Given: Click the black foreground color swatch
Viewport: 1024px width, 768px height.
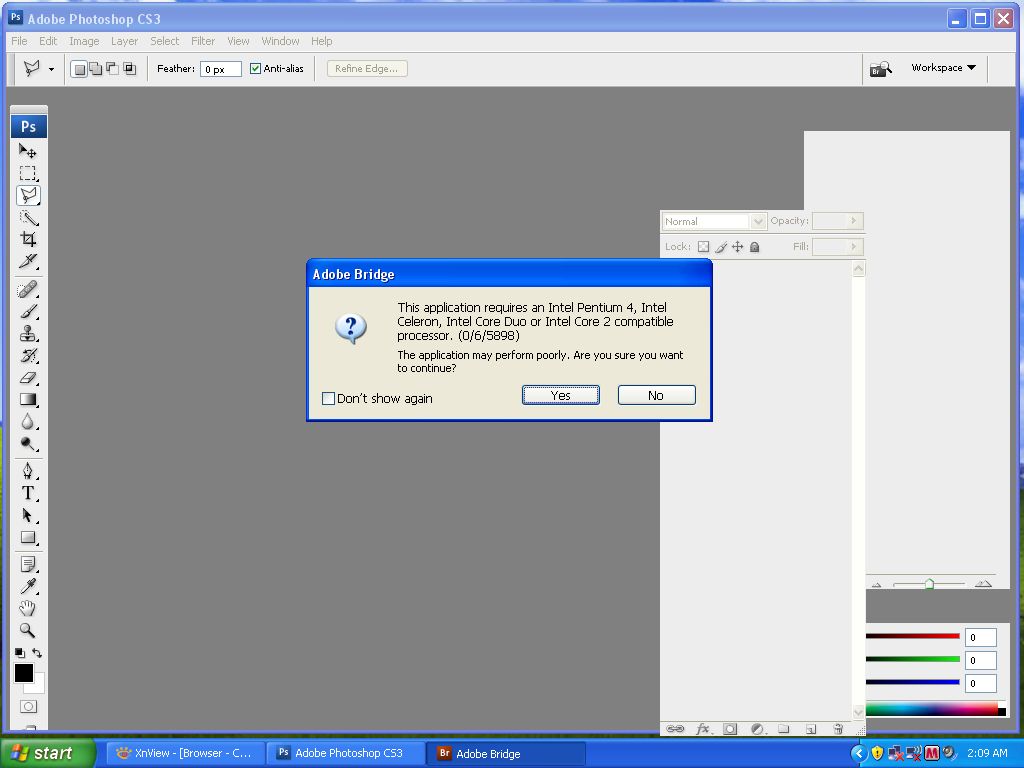Looking at the screenshot, I should 24,673.
